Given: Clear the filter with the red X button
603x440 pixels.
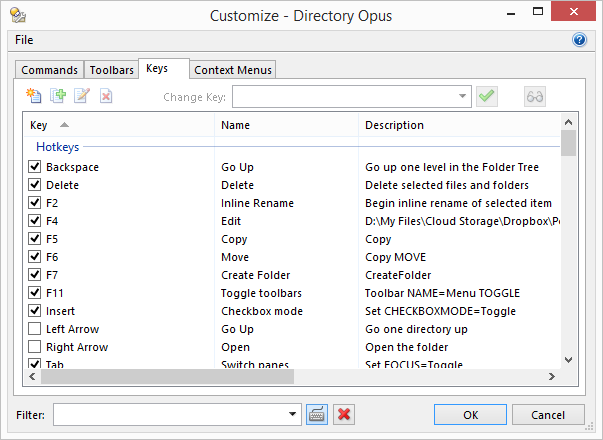Looking at the screenshot, I should click(x=344, y=415).
